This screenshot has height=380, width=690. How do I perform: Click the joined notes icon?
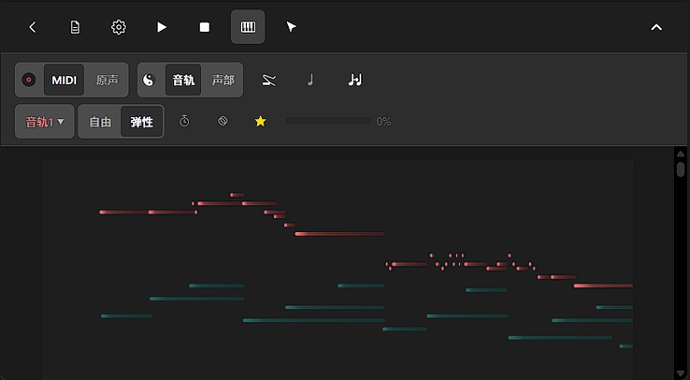point(355,80)
